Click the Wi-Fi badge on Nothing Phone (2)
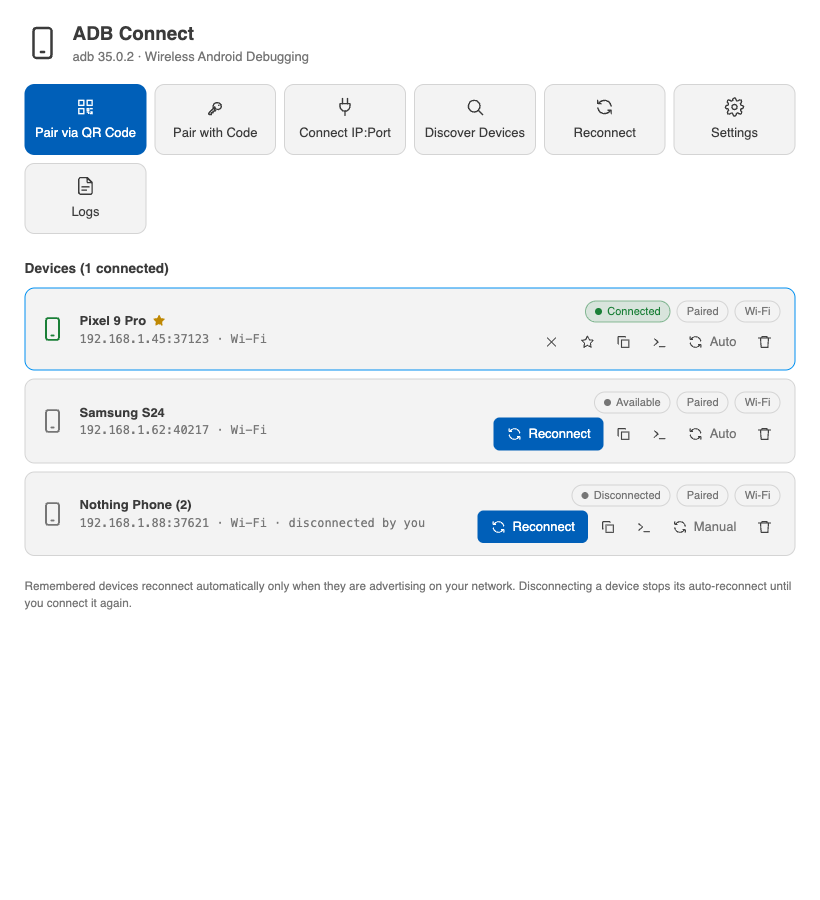The height and width of the screenshot is (900, 820). tap(757, 495)
